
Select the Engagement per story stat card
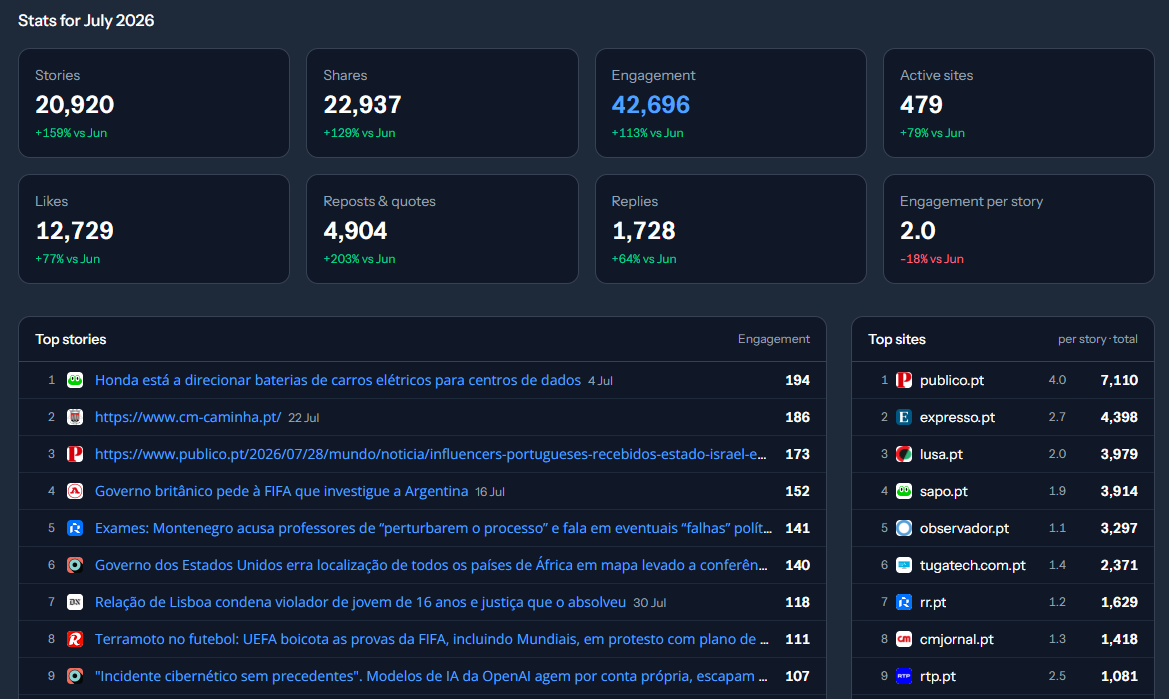coord(1018,229)
